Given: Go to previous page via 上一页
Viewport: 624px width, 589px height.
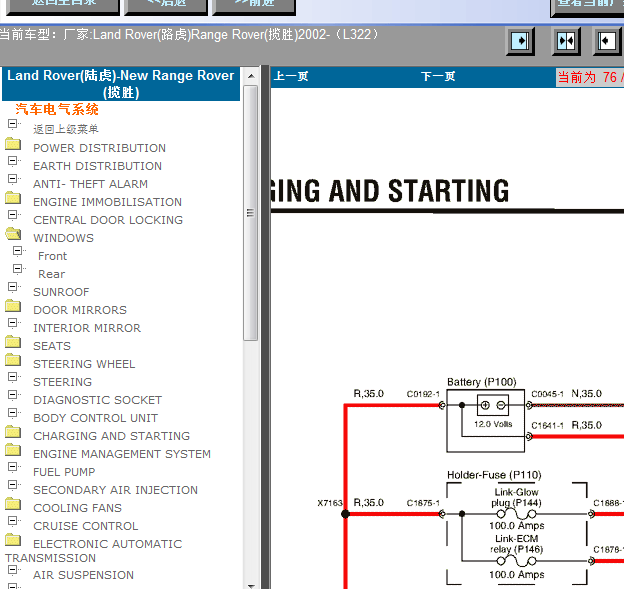Looking at the screenshot, I should [291, 76].
